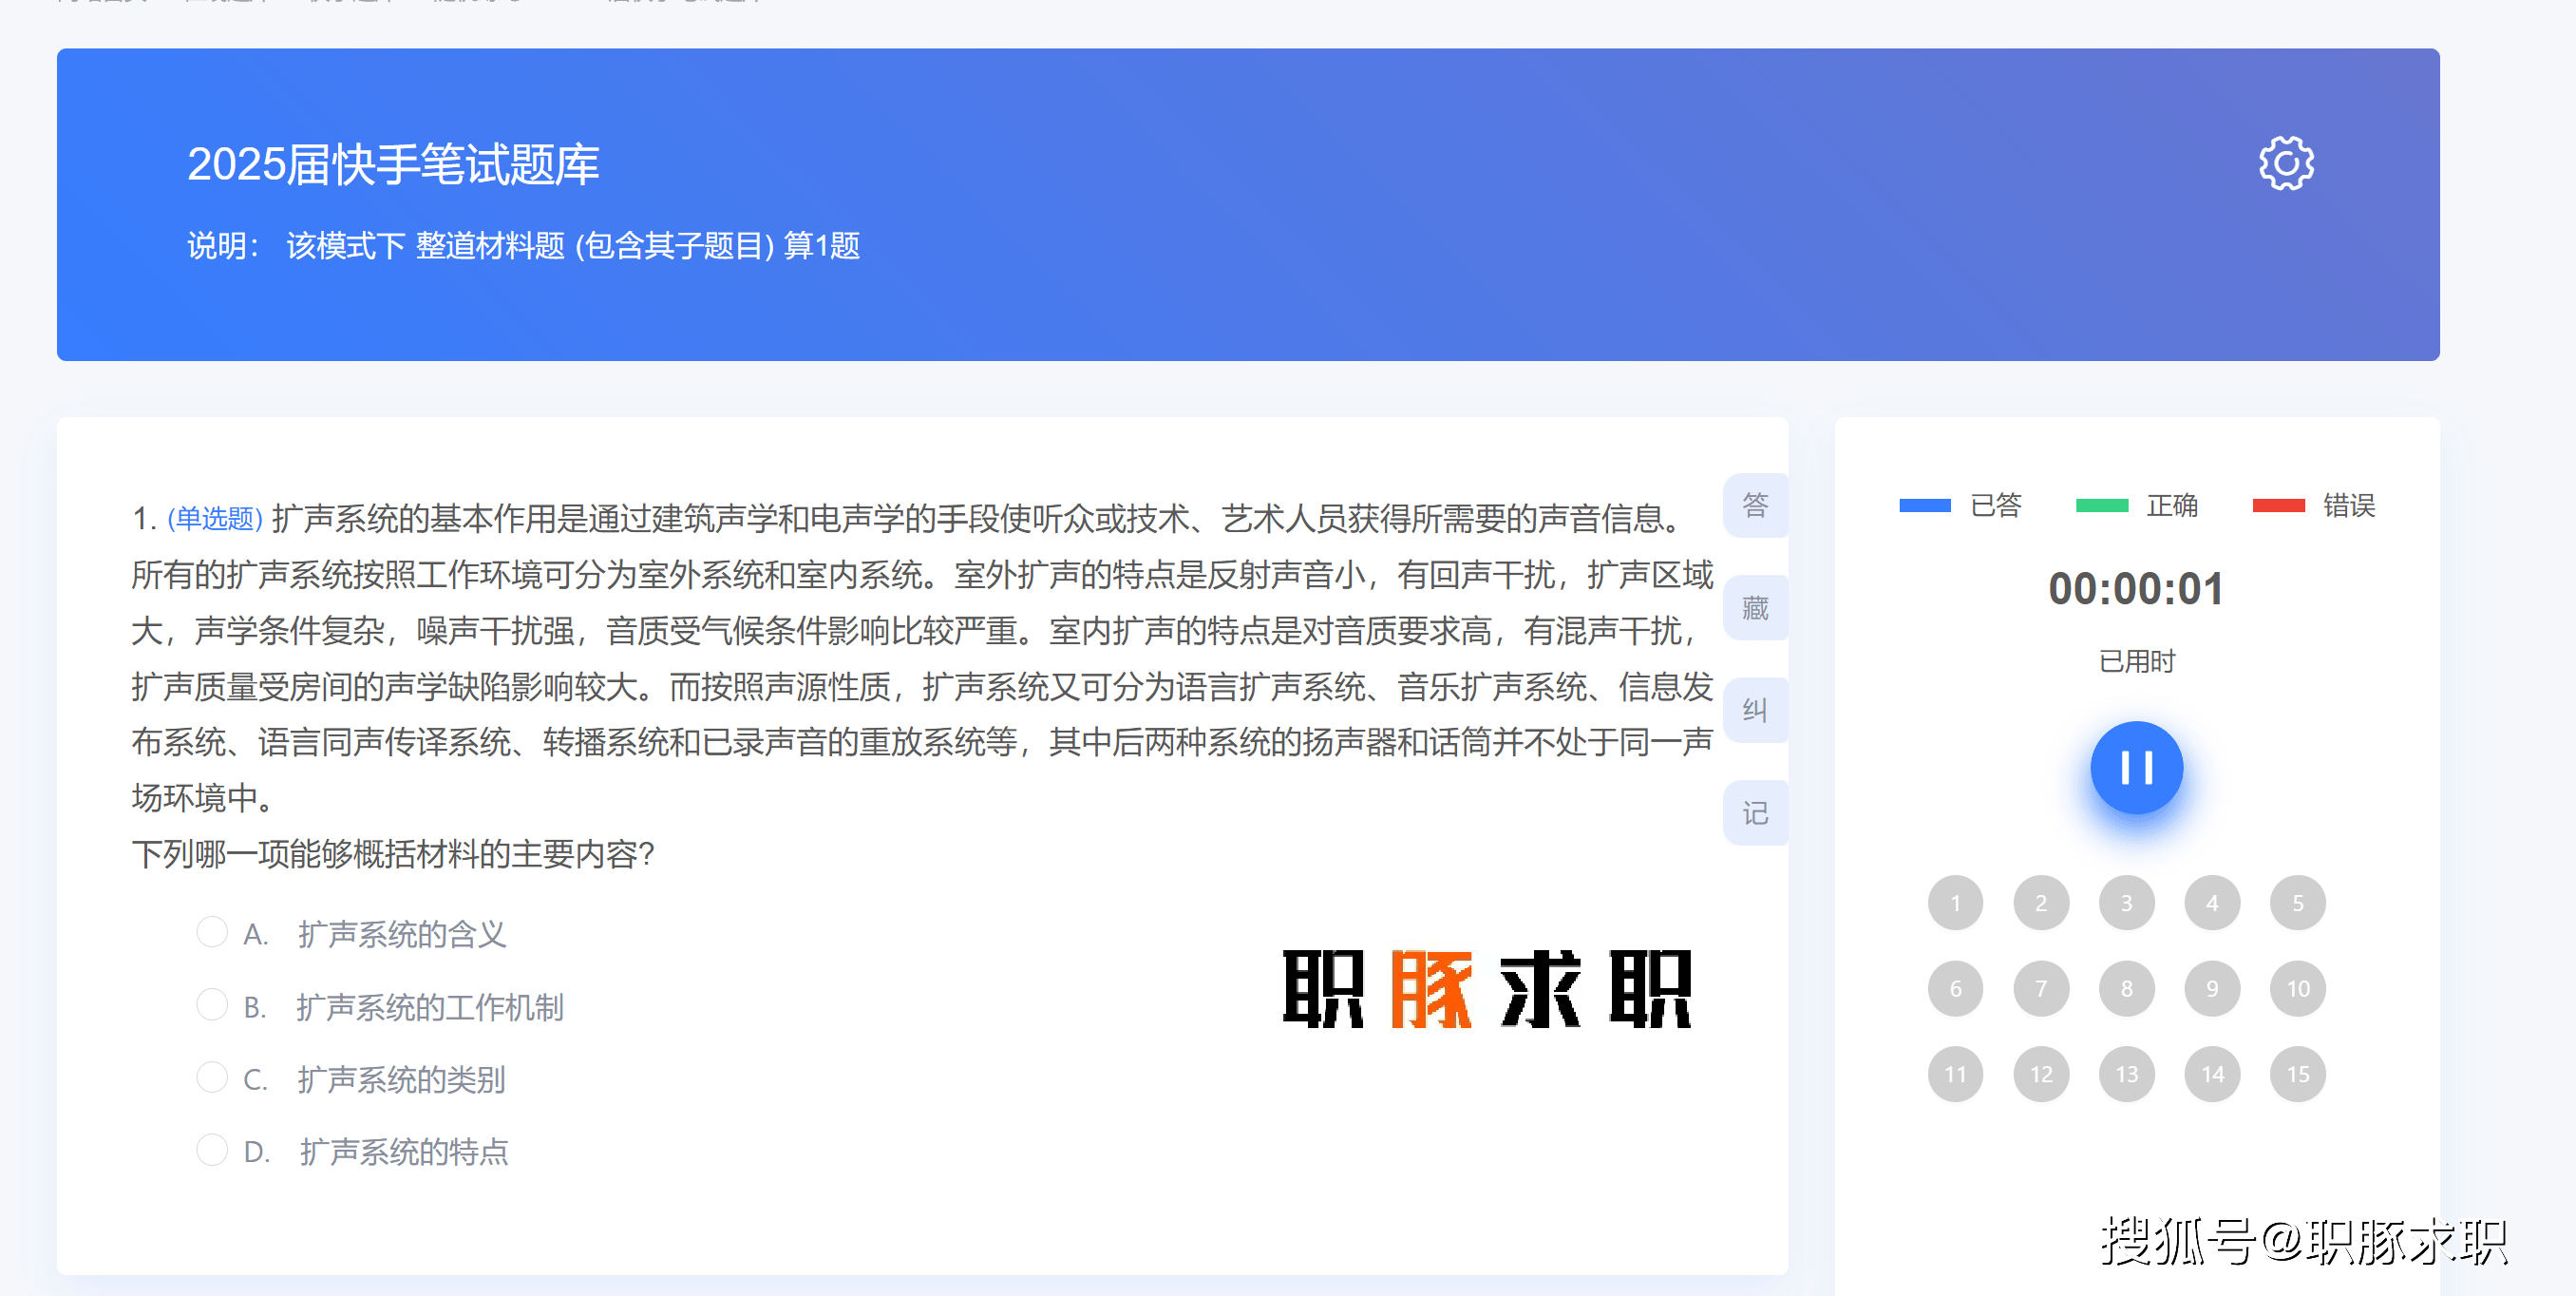Select option D 扩声系统的特点
The image size is (2576, 1296).
(212, 1150)
